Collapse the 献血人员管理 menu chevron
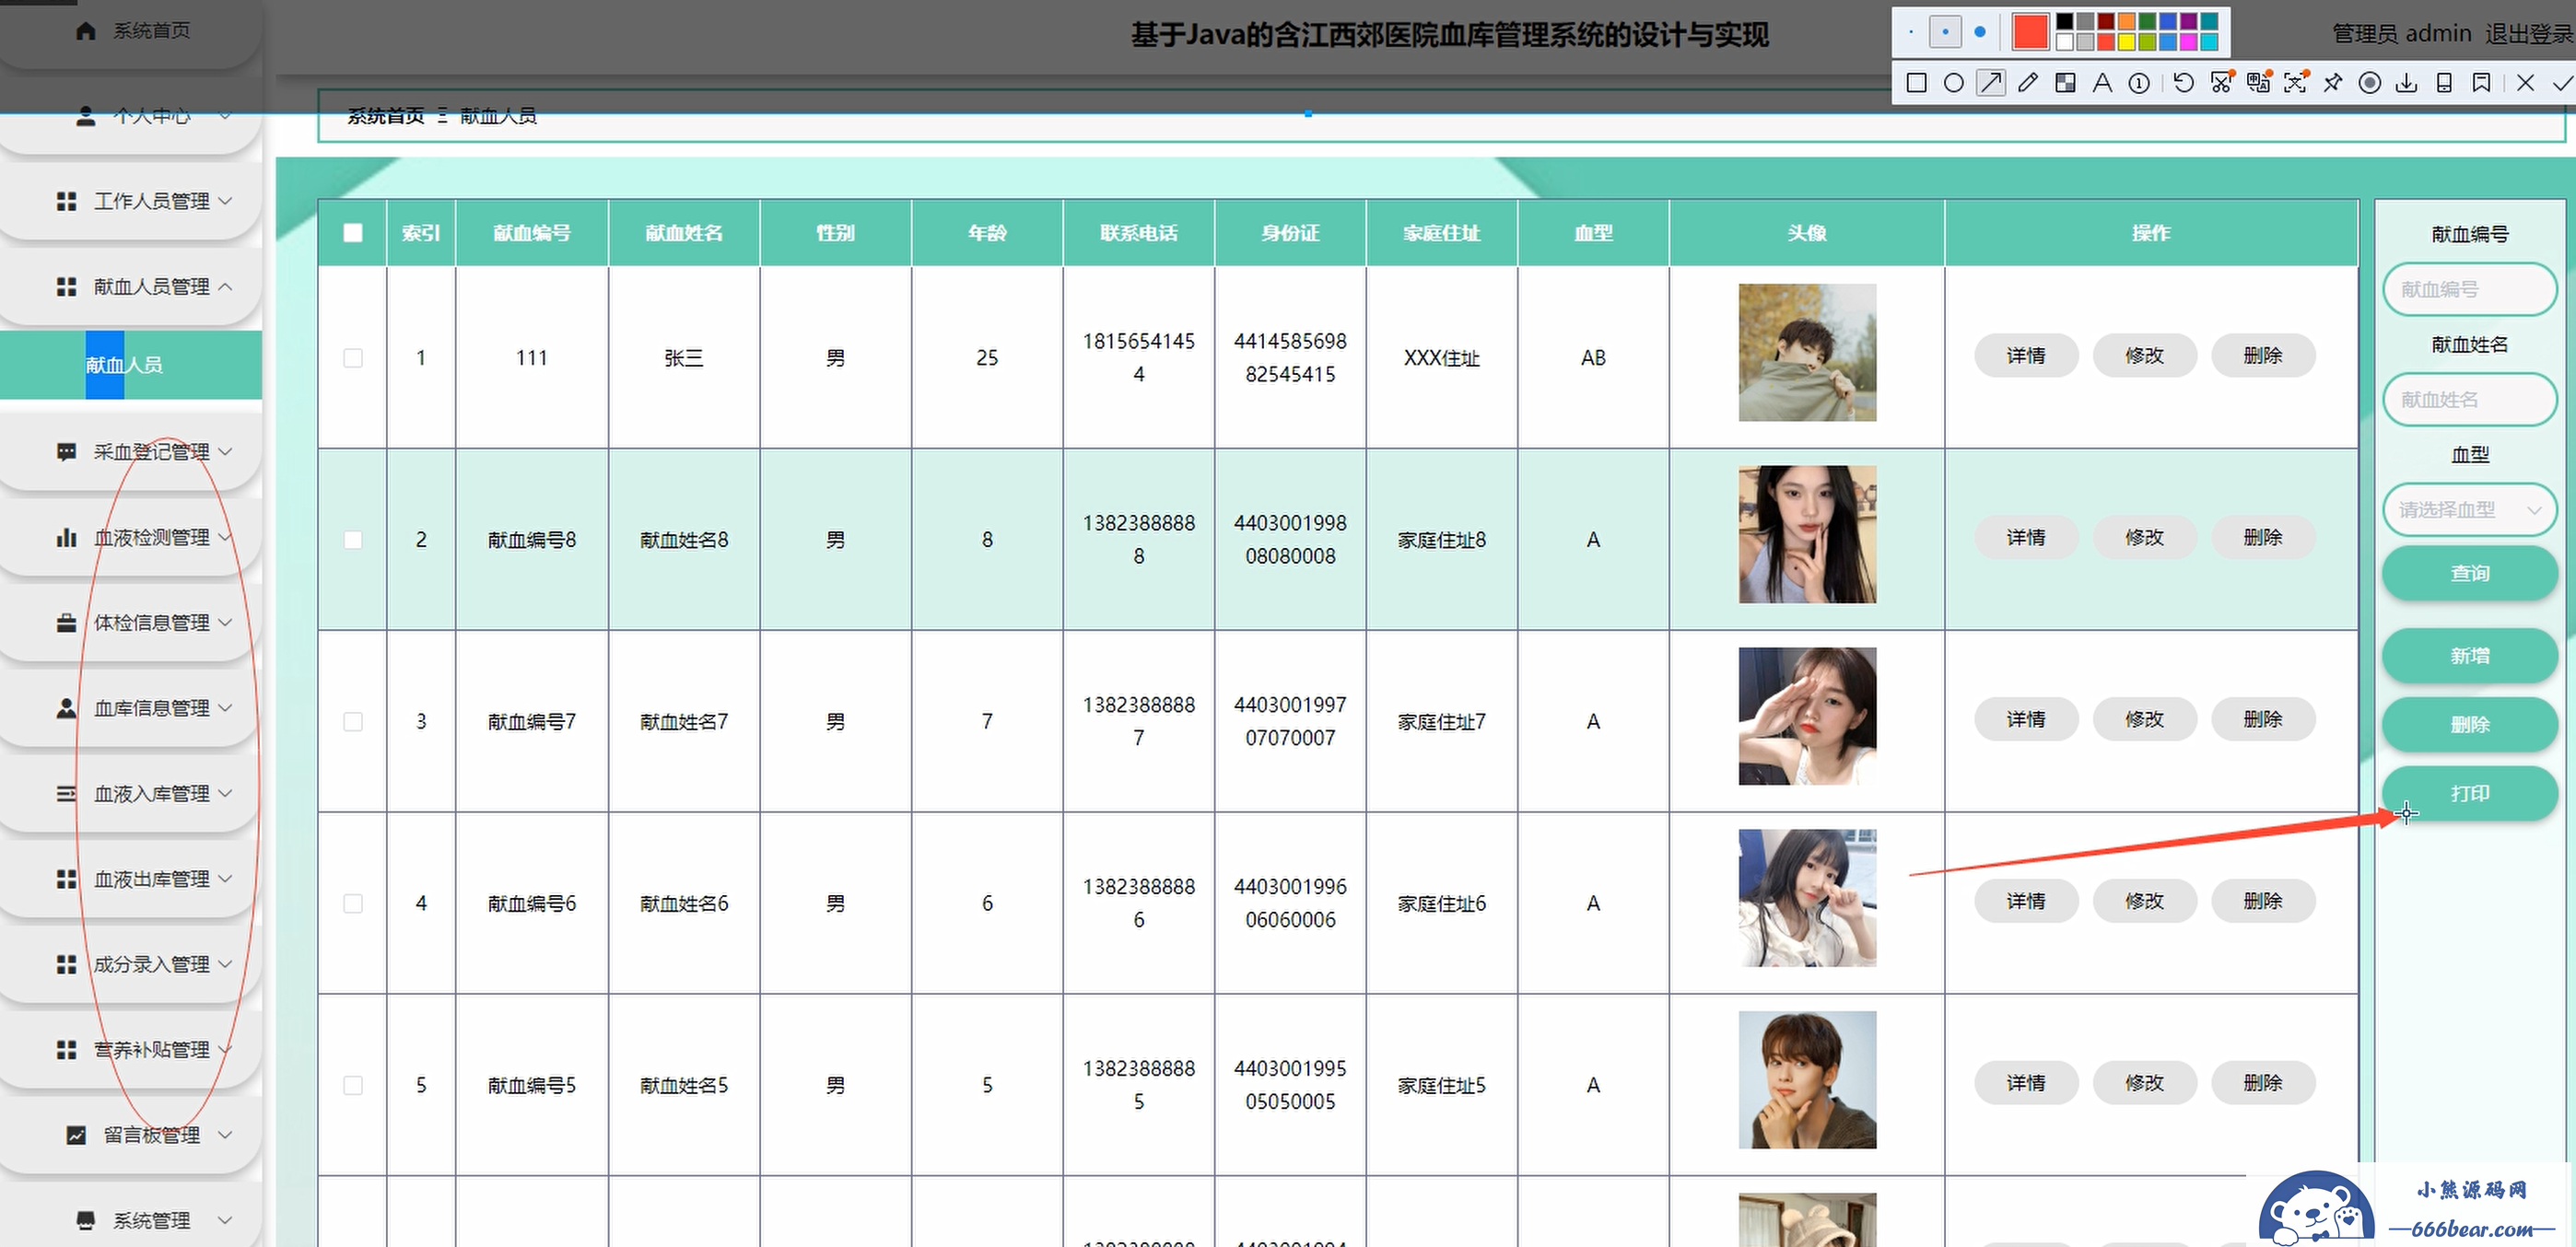 226,287
